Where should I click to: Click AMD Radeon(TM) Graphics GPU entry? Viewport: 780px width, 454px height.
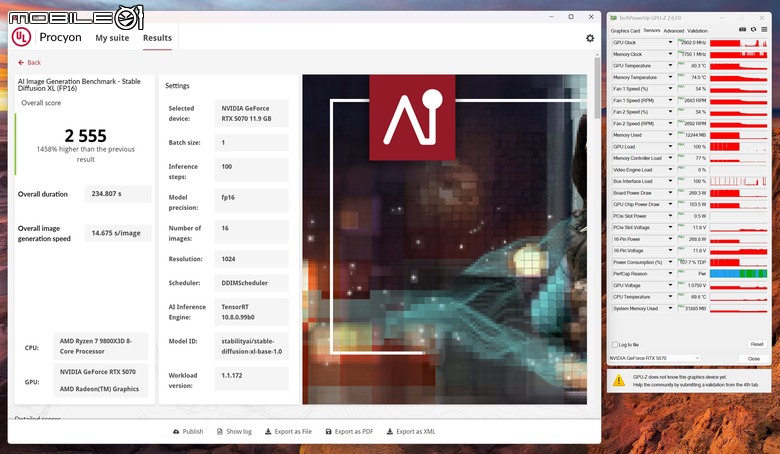click(99, 389)
